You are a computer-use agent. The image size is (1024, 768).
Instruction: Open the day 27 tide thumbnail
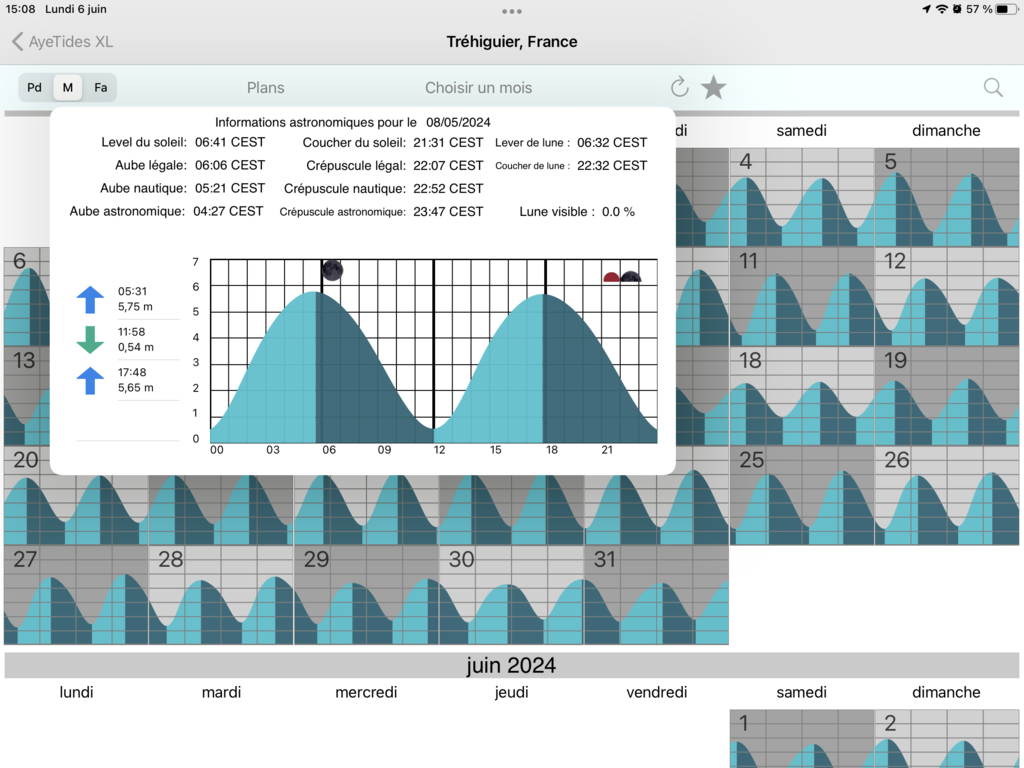pyautogui.click(x=76, y=594)
